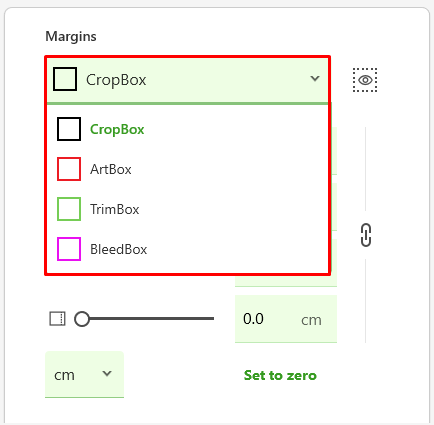Click the 0.0 cm margin input field
Viewport: 434px width, 425px height.
pos(286,319)
